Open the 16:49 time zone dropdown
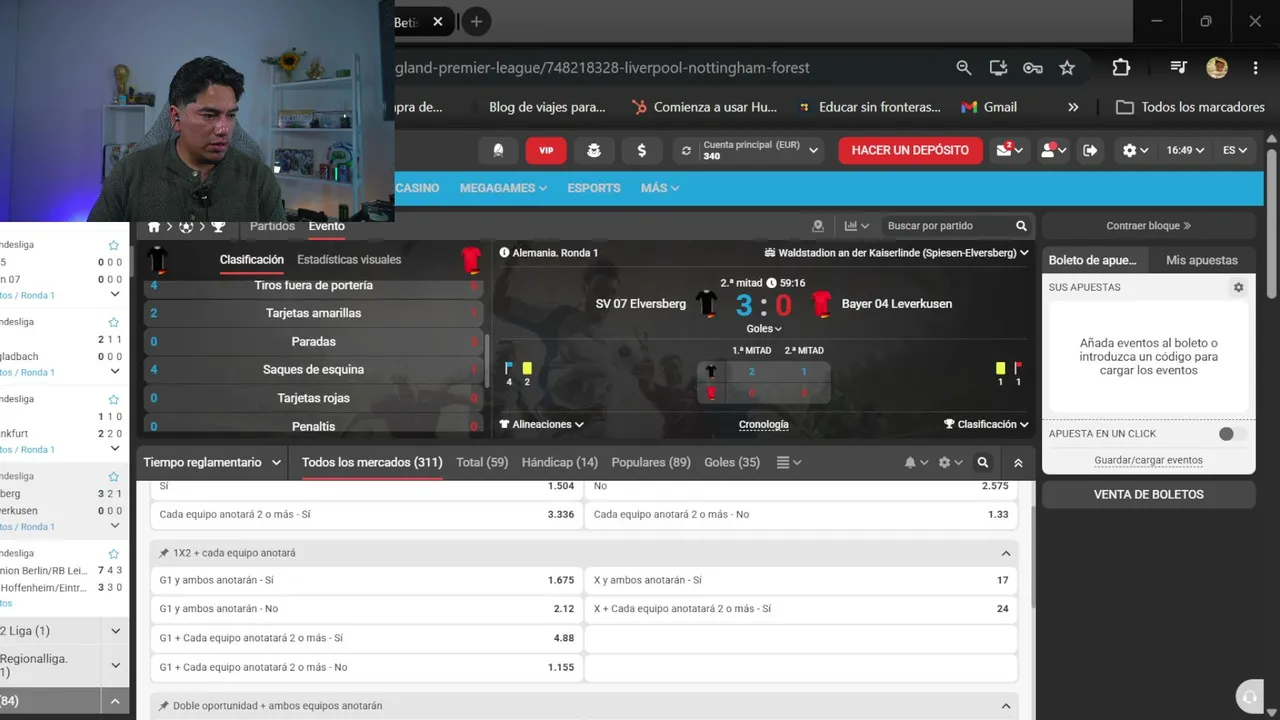The width and height of the screenshot is (1280, 720). (x=1185, y=150)
